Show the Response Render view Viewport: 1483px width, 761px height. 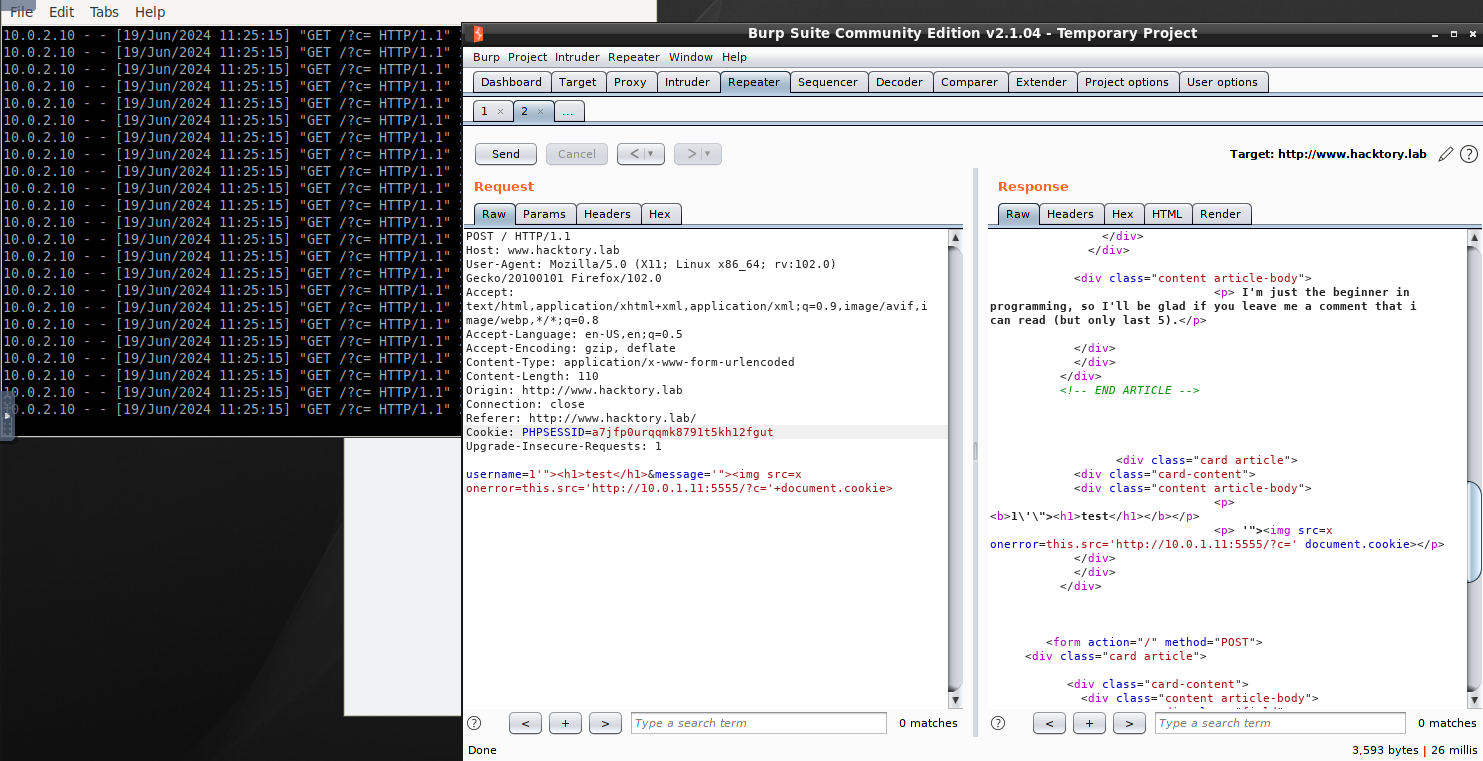click(1221, 214)
